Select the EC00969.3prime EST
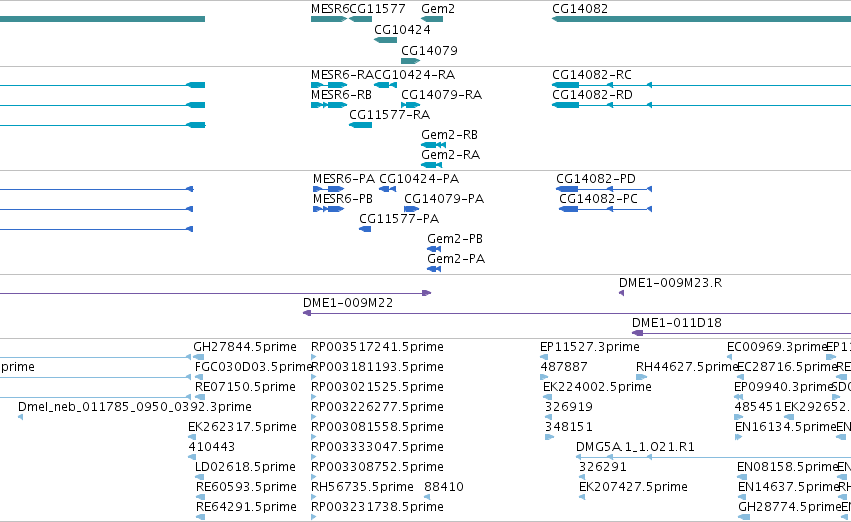851x522 pixels. point(730,358)
